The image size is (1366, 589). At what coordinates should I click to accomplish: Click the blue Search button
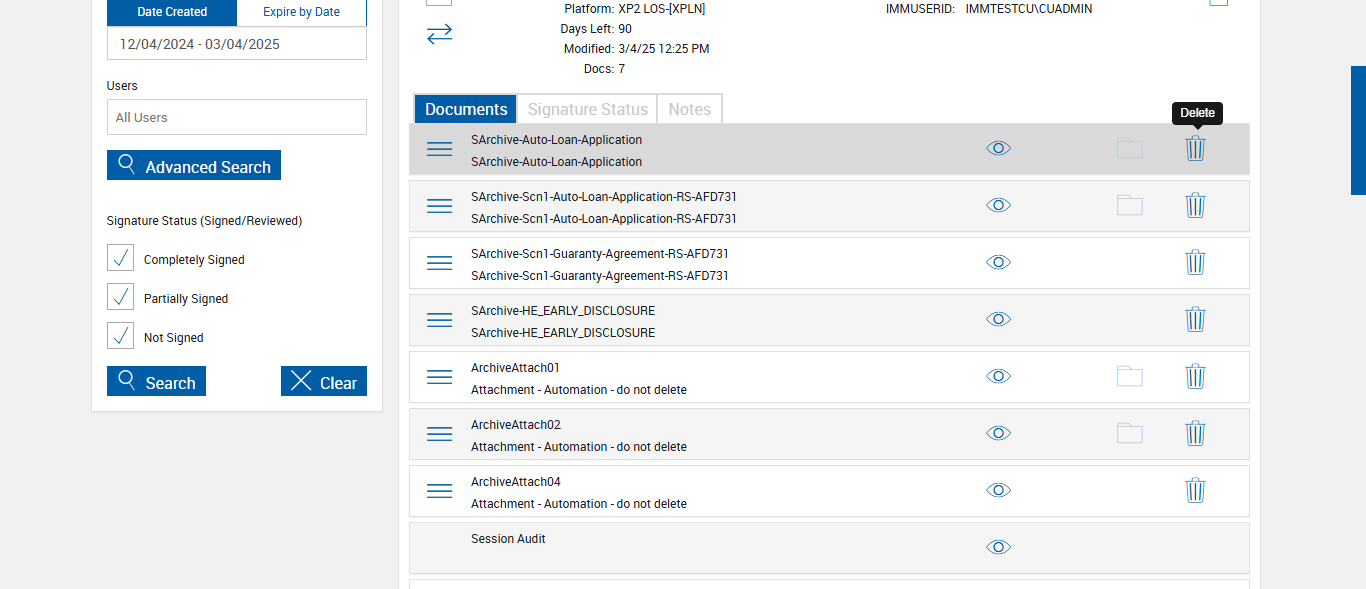tap(156, 382)
